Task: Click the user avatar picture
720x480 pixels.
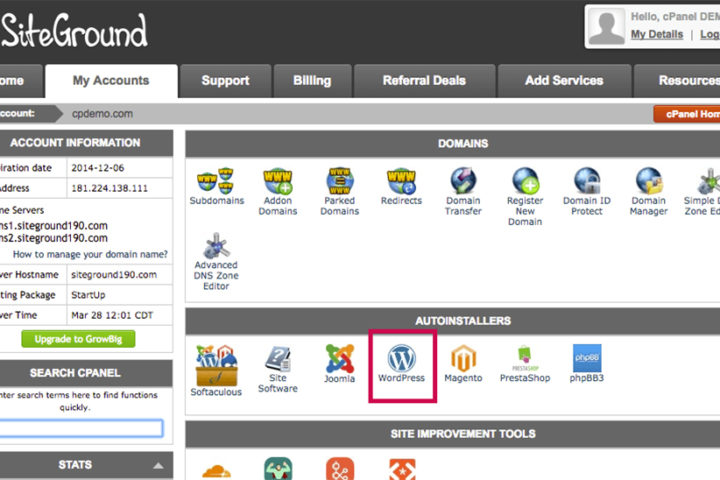Action: click(607, 27)
